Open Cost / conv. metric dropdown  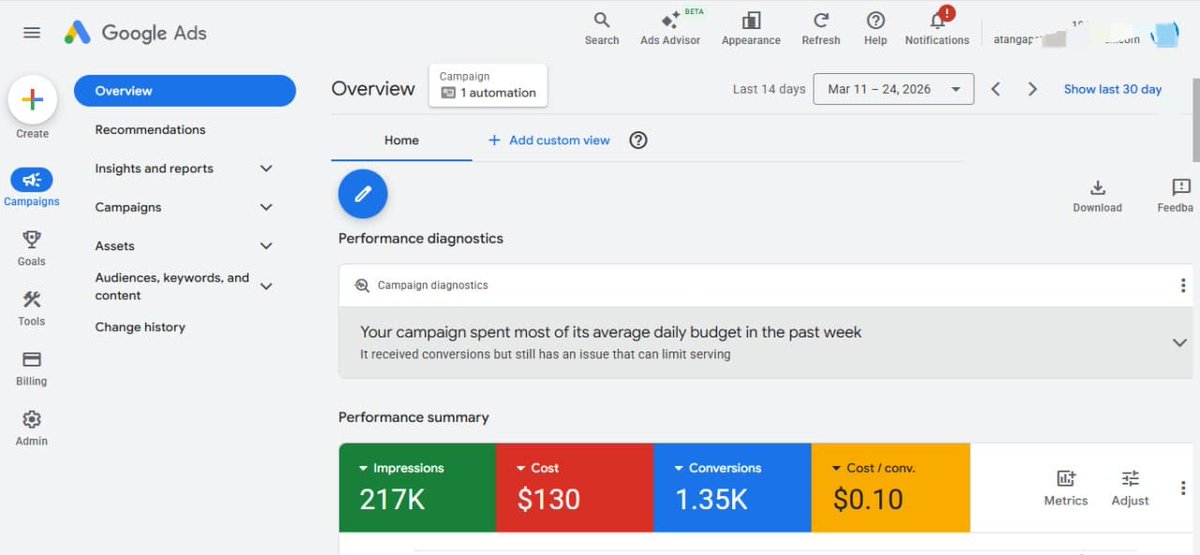(873, 468)
